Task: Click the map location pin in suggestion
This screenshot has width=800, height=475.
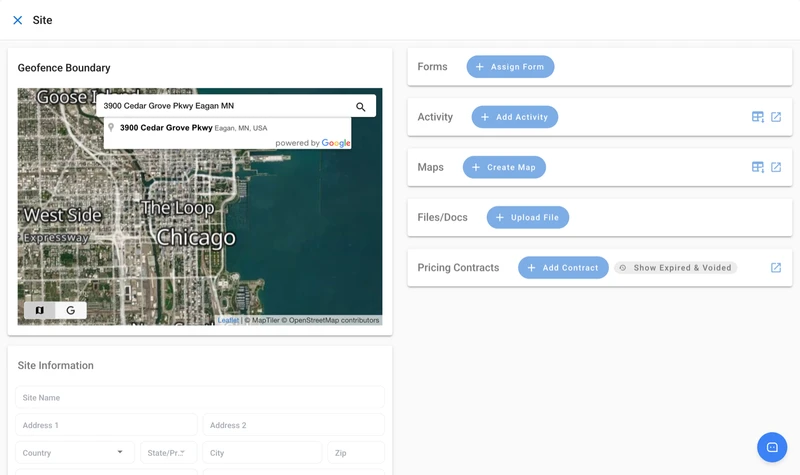Action: point(111,128)
